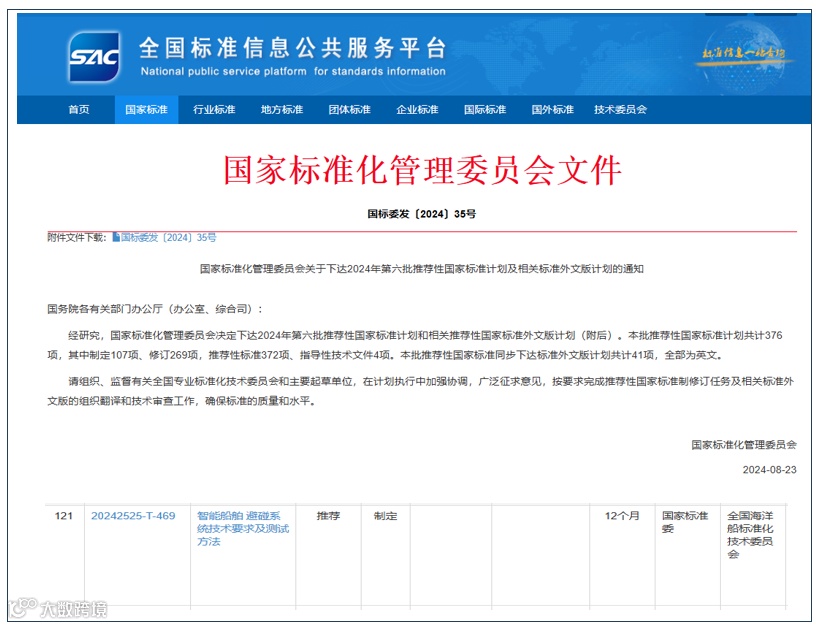Screen dimensions: 816x625
Task: Open plan number 20242525-T-469 link
Action: pyautogui.click(x=133, y=516)
